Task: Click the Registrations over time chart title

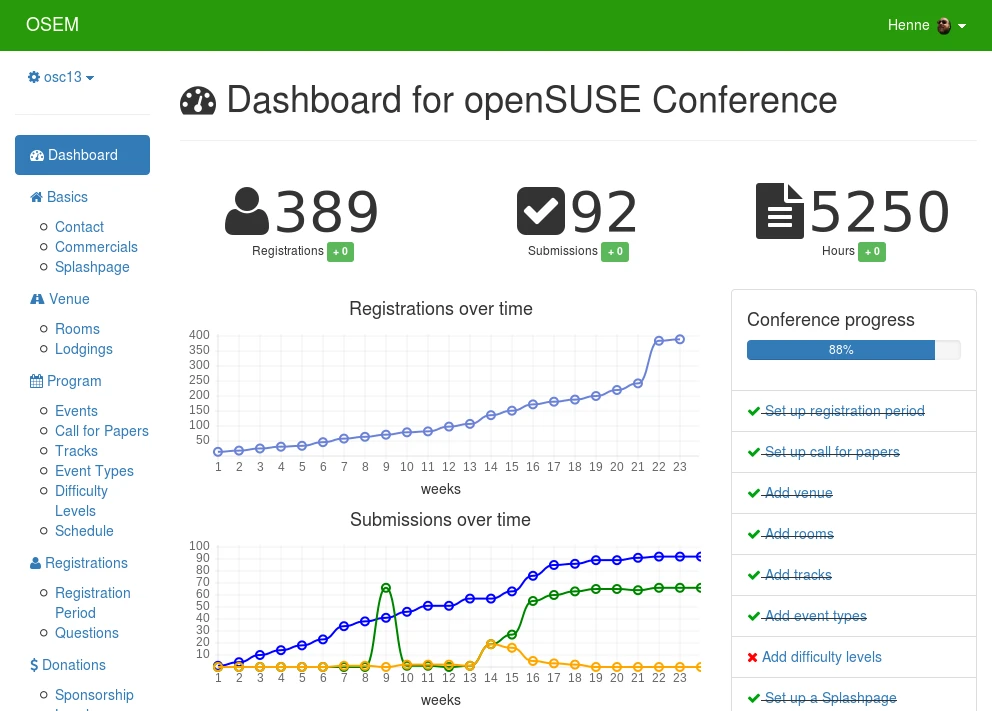Action: point(441,309)
